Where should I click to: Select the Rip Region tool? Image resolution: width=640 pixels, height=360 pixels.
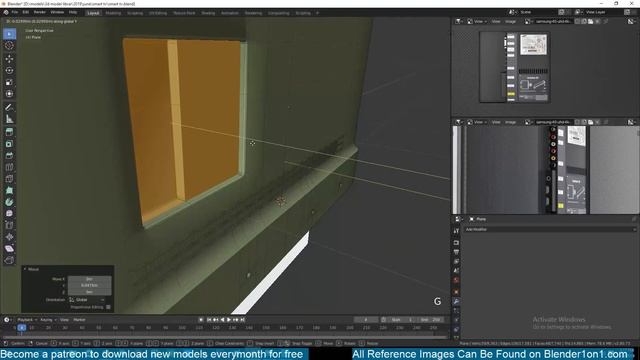coord(9,260)
